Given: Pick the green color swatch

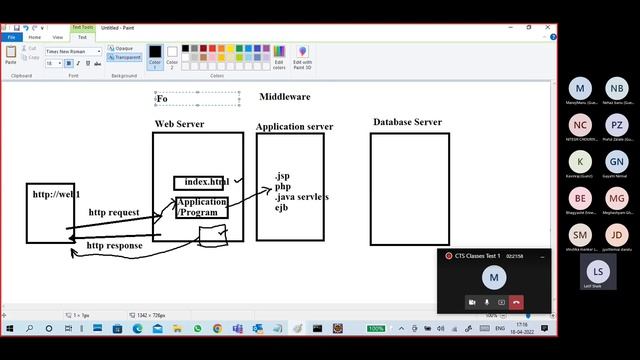Looking at the screenshot, I should (239, 49).
